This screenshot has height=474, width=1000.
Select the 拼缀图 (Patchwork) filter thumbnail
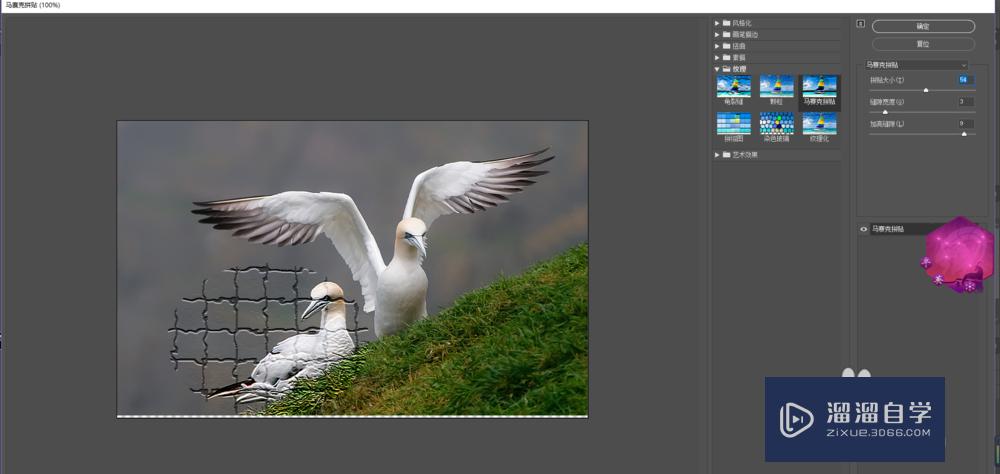pos(733,124)
